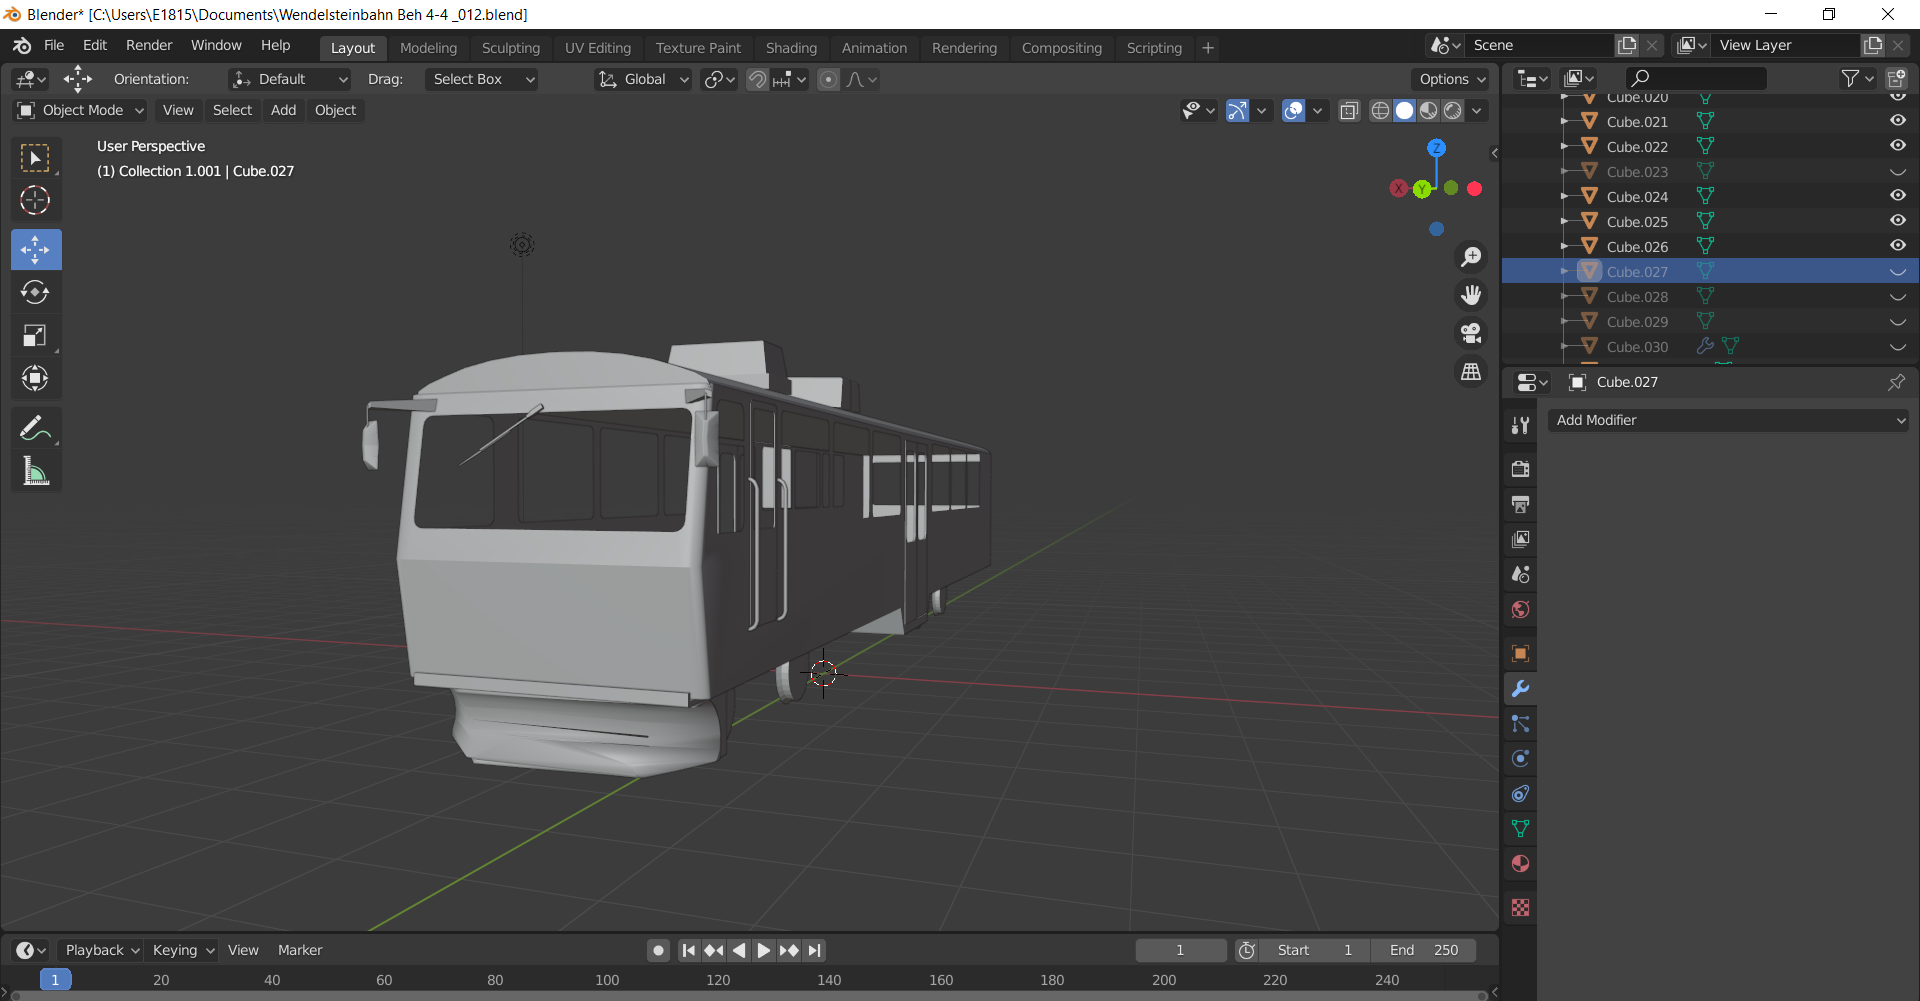Click the End frame field showing 250
The width and height of the screenshot is (1920, 1001).
click(1424, 950)
